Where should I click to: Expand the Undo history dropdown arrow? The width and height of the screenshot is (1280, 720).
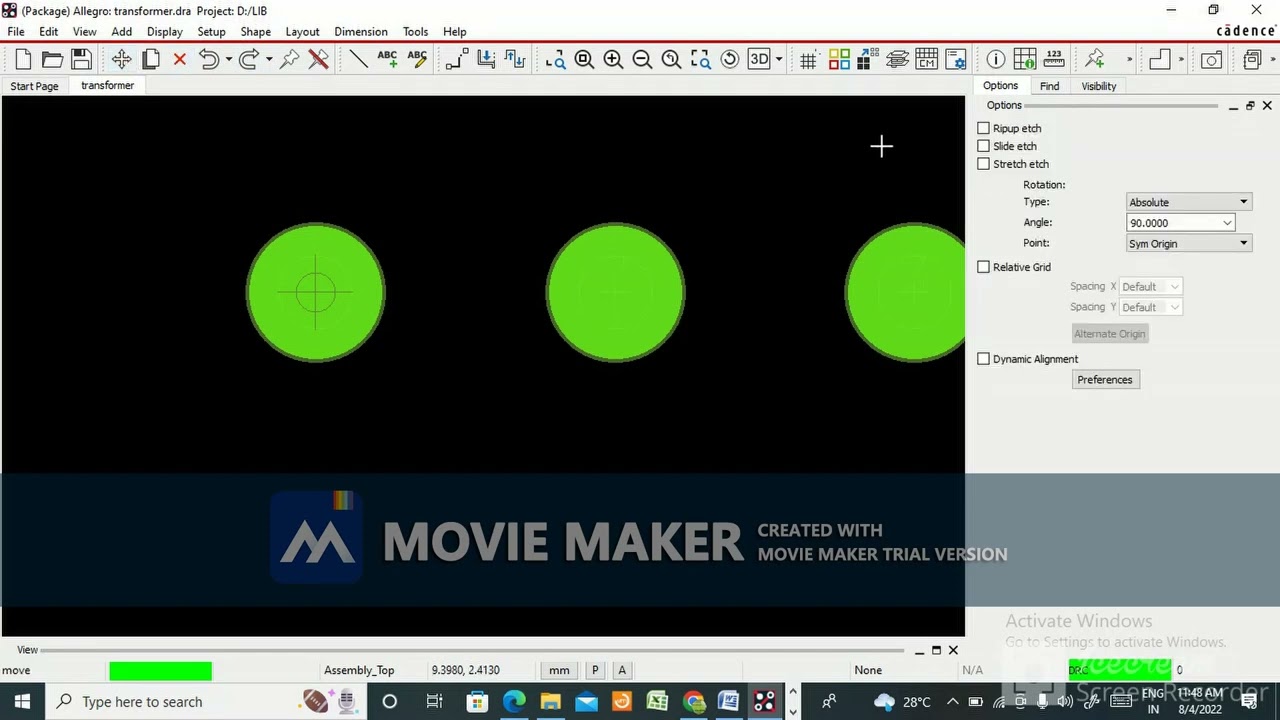(228, 60)
